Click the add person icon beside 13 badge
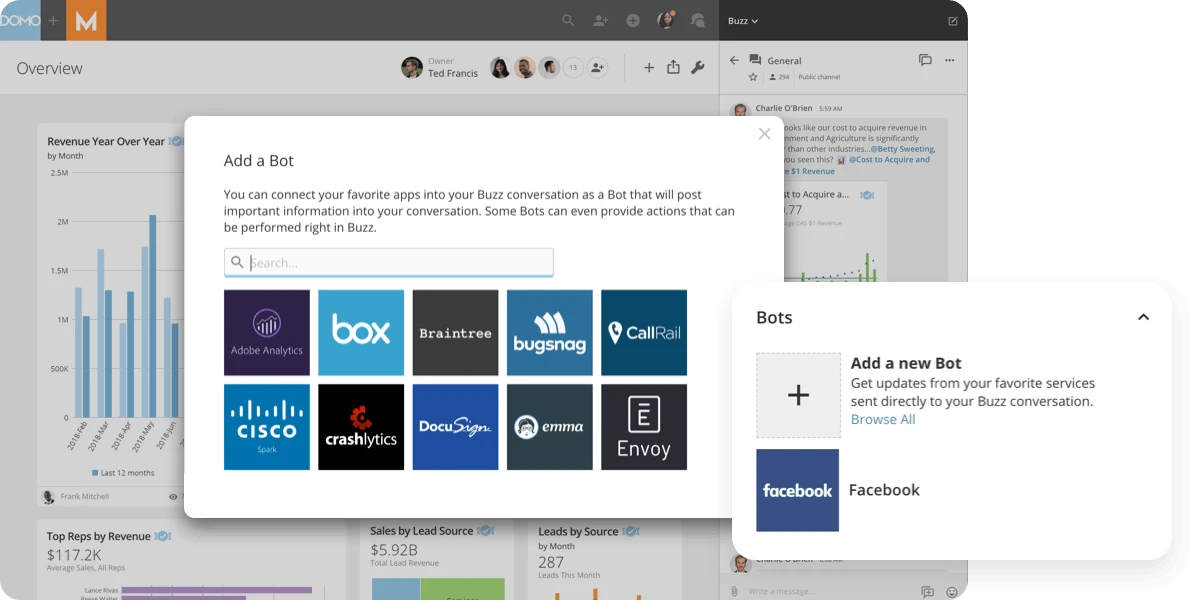Image resolution: width=1196 pixels, height=600 pixels. (x=597, y=68)
